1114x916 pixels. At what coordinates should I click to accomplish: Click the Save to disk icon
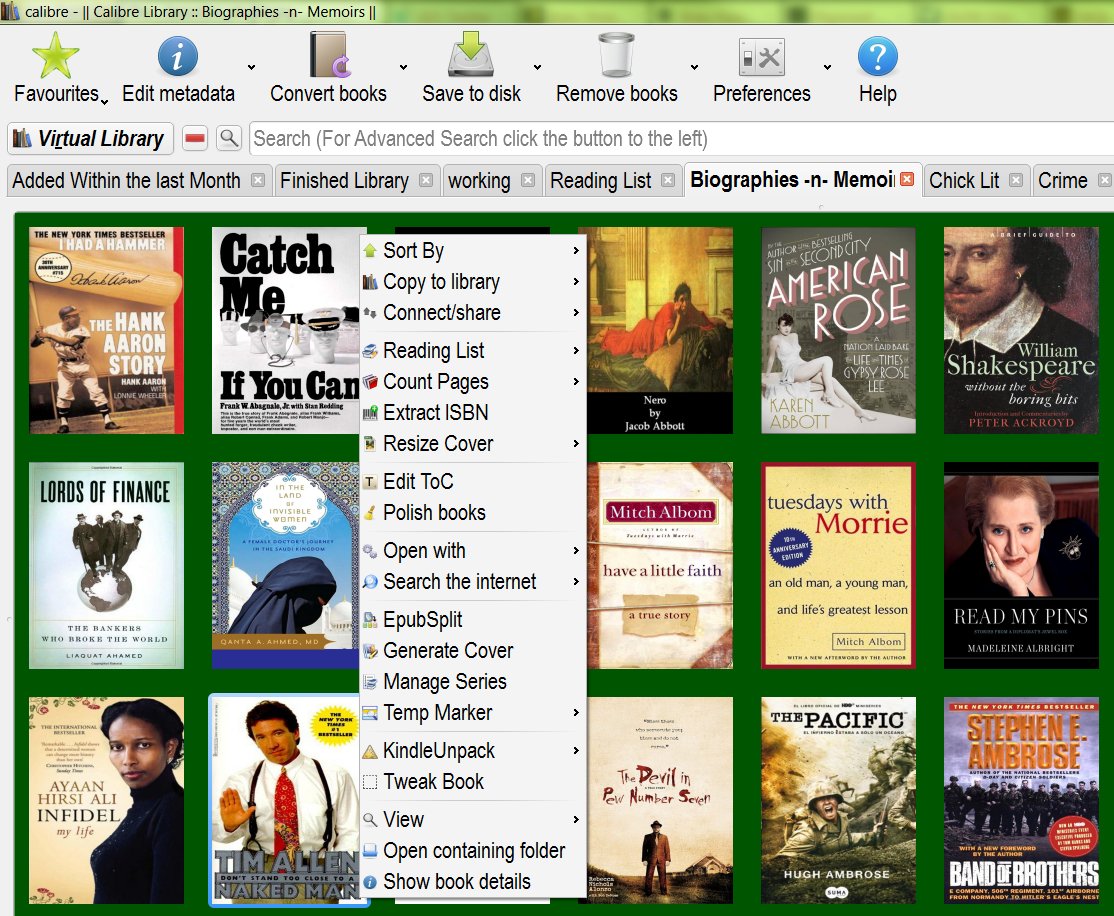471,56
